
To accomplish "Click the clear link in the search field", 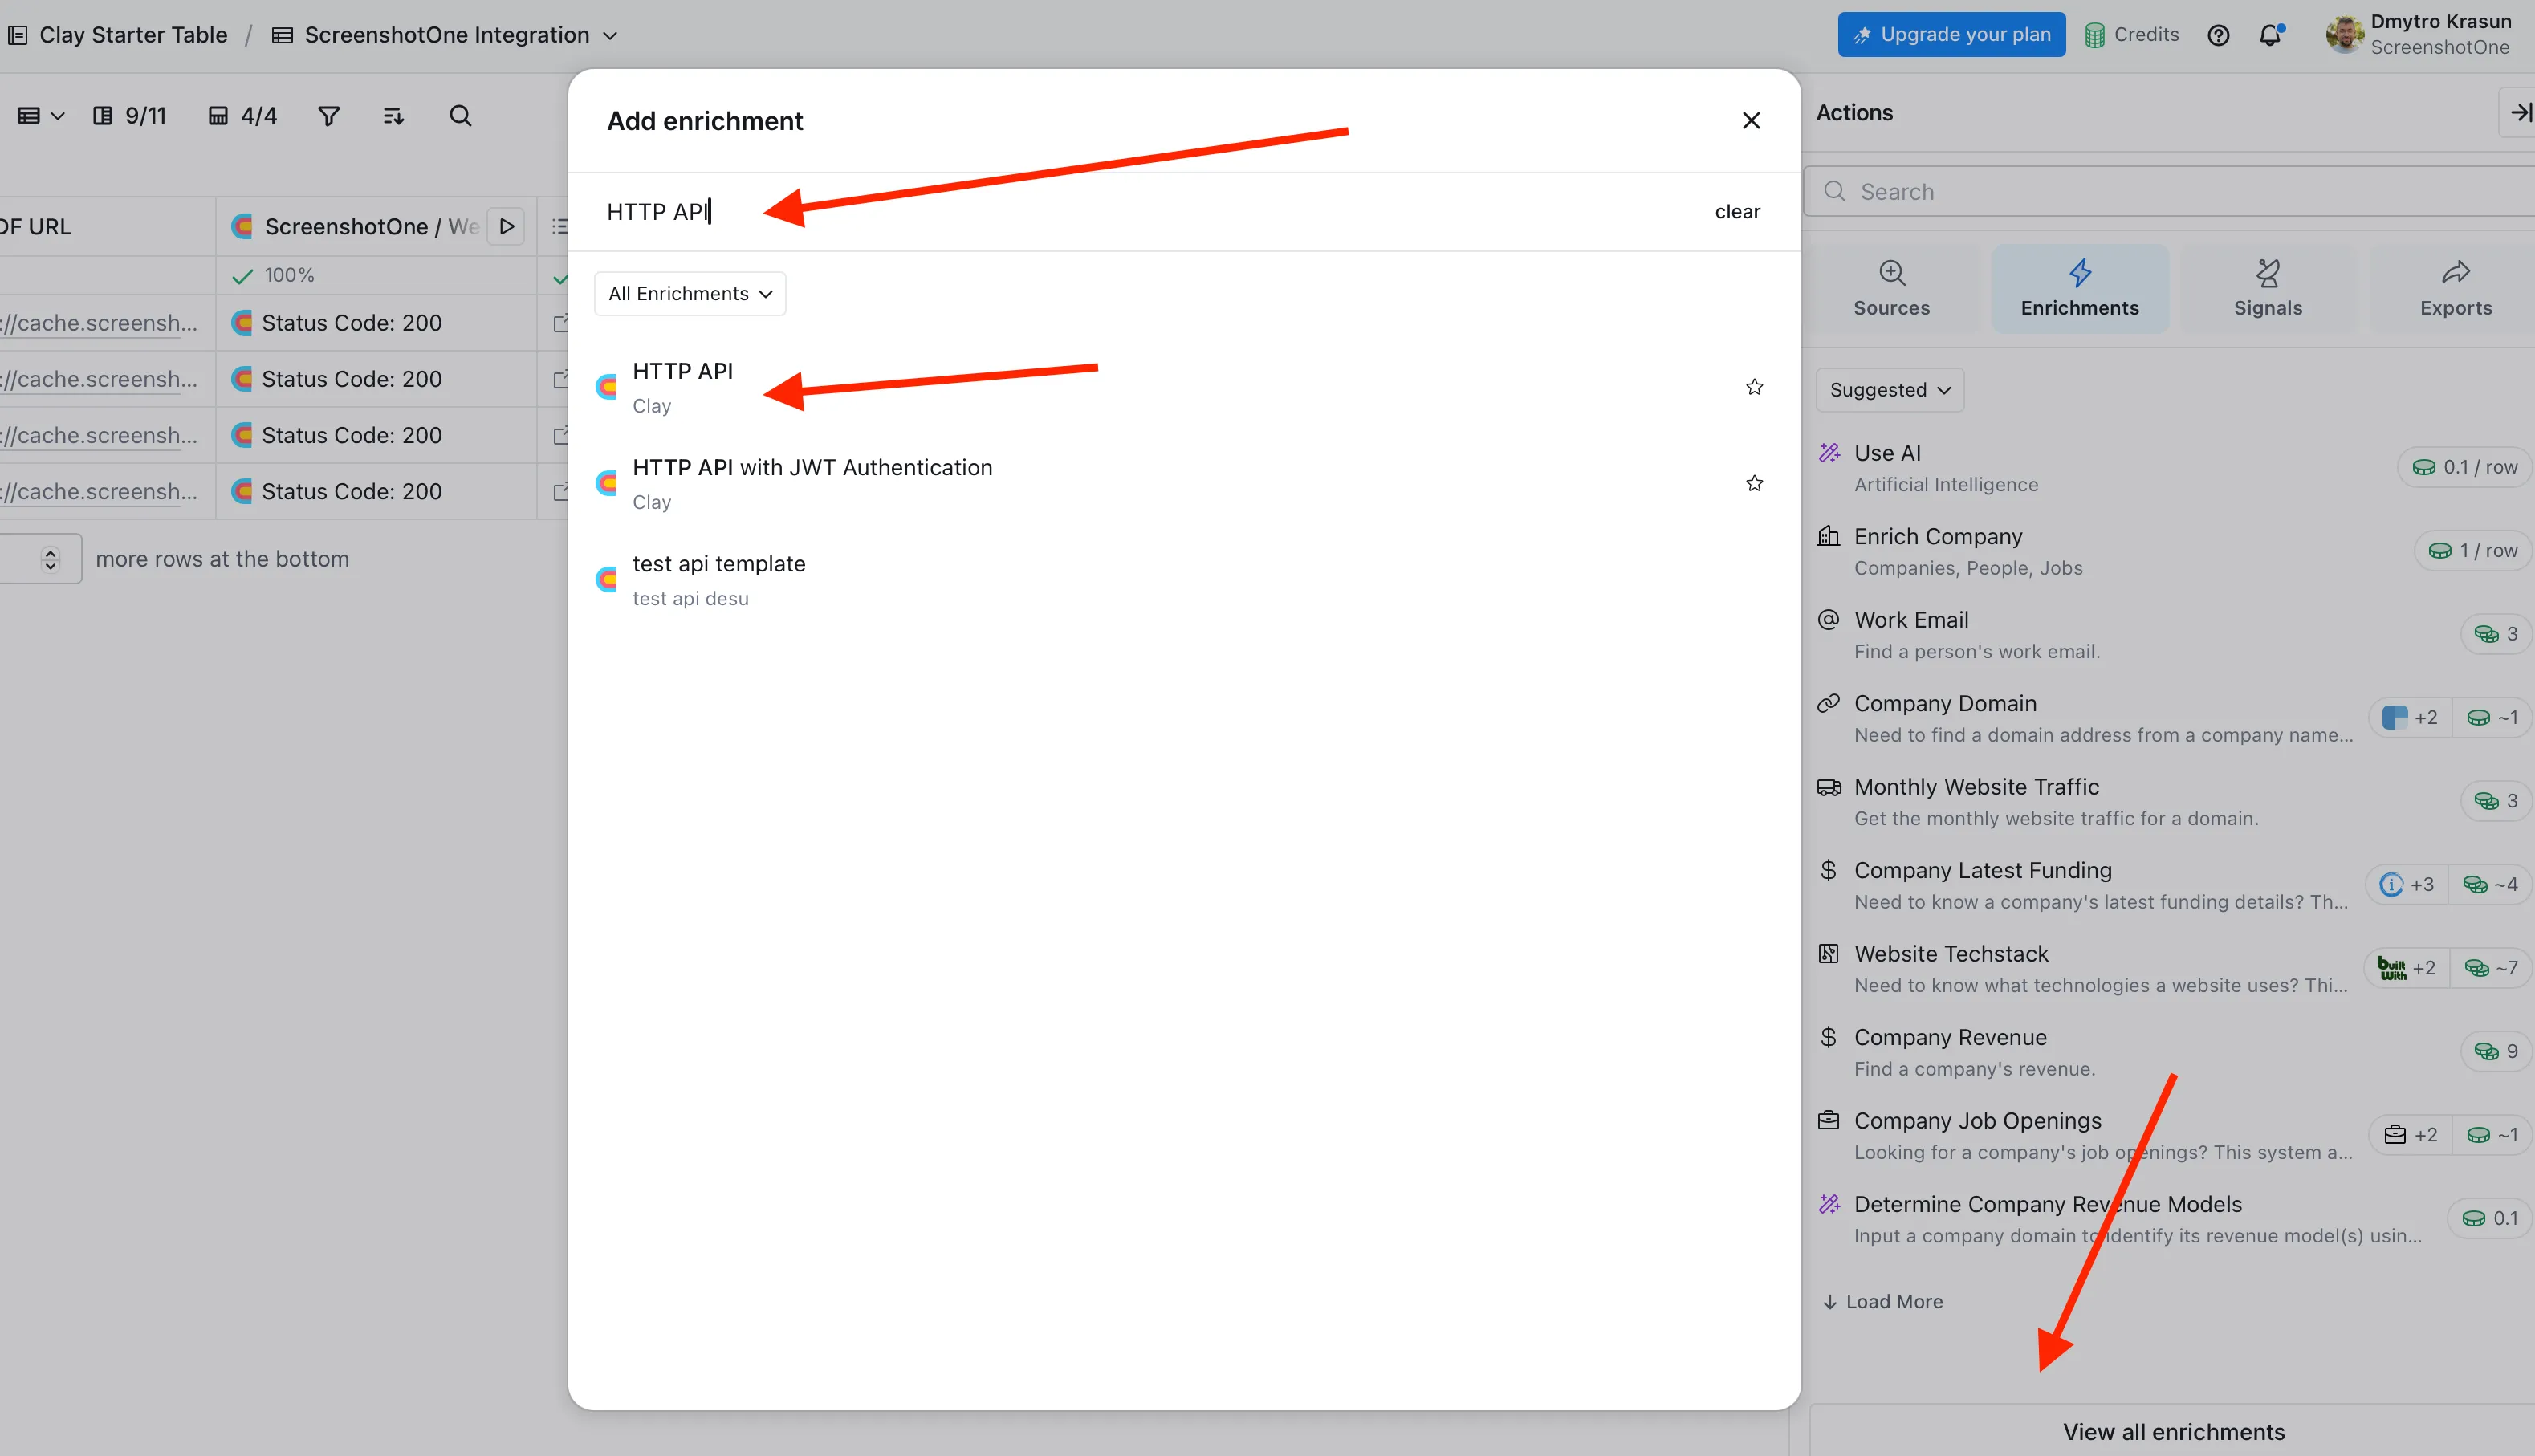I will pyautogui.click(x=1737, y=211).
